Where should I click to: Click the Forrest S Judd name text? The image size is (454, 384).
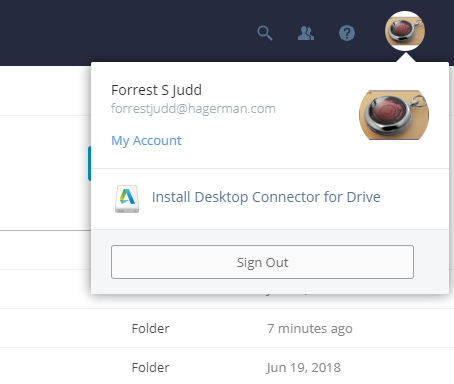156,90
